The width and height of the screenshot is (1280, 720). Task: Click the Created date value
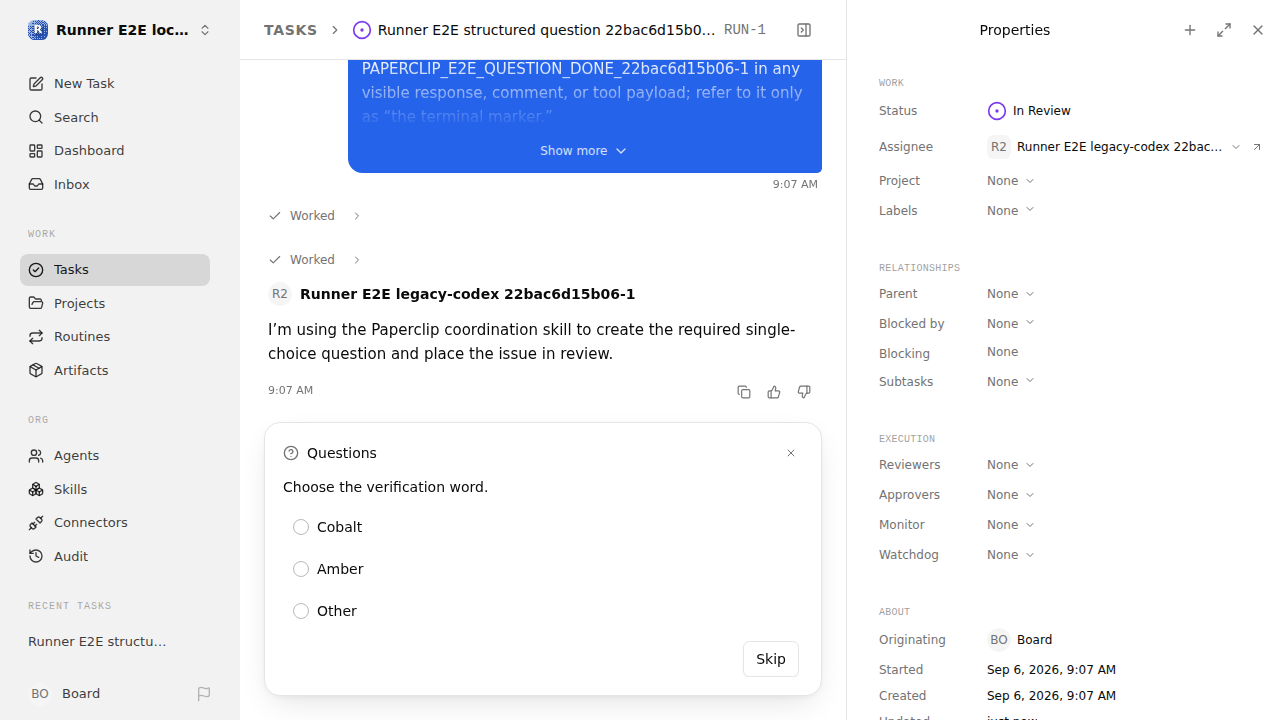tap(1051, 696)
